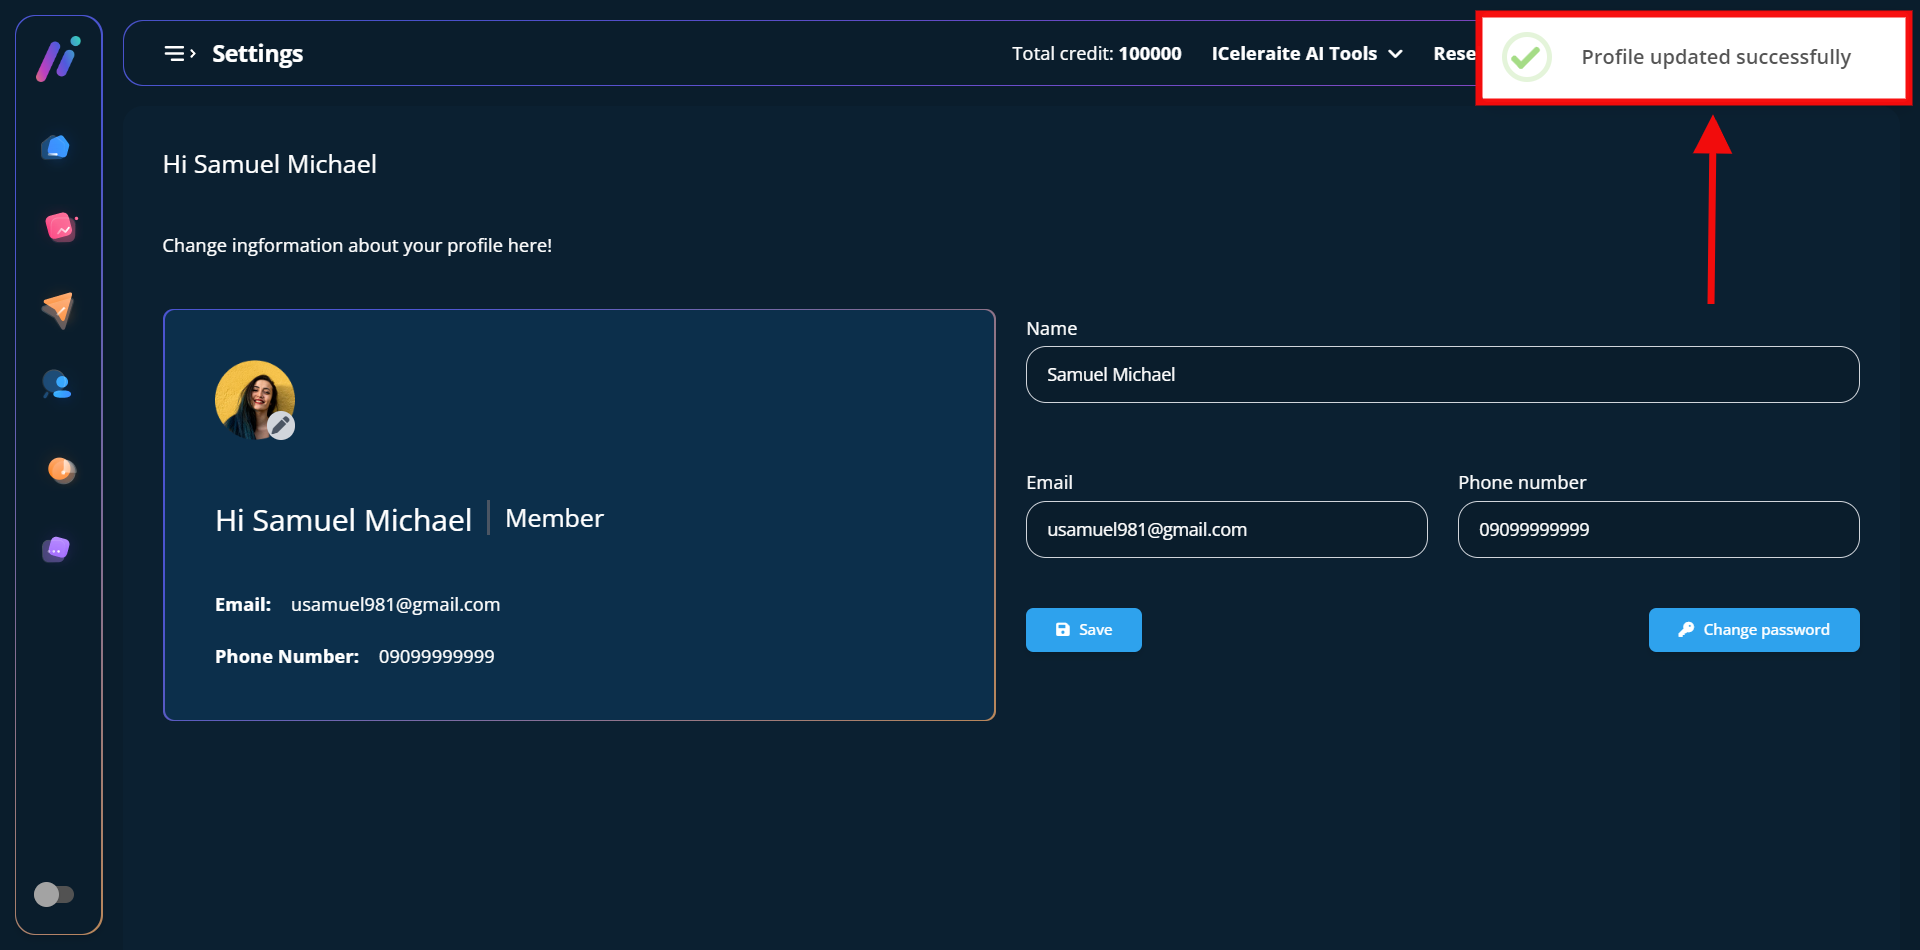Screen dimensions: 1920x950
Task: Click the ICeleraite logo in sidebar
Action: point(58,59)
